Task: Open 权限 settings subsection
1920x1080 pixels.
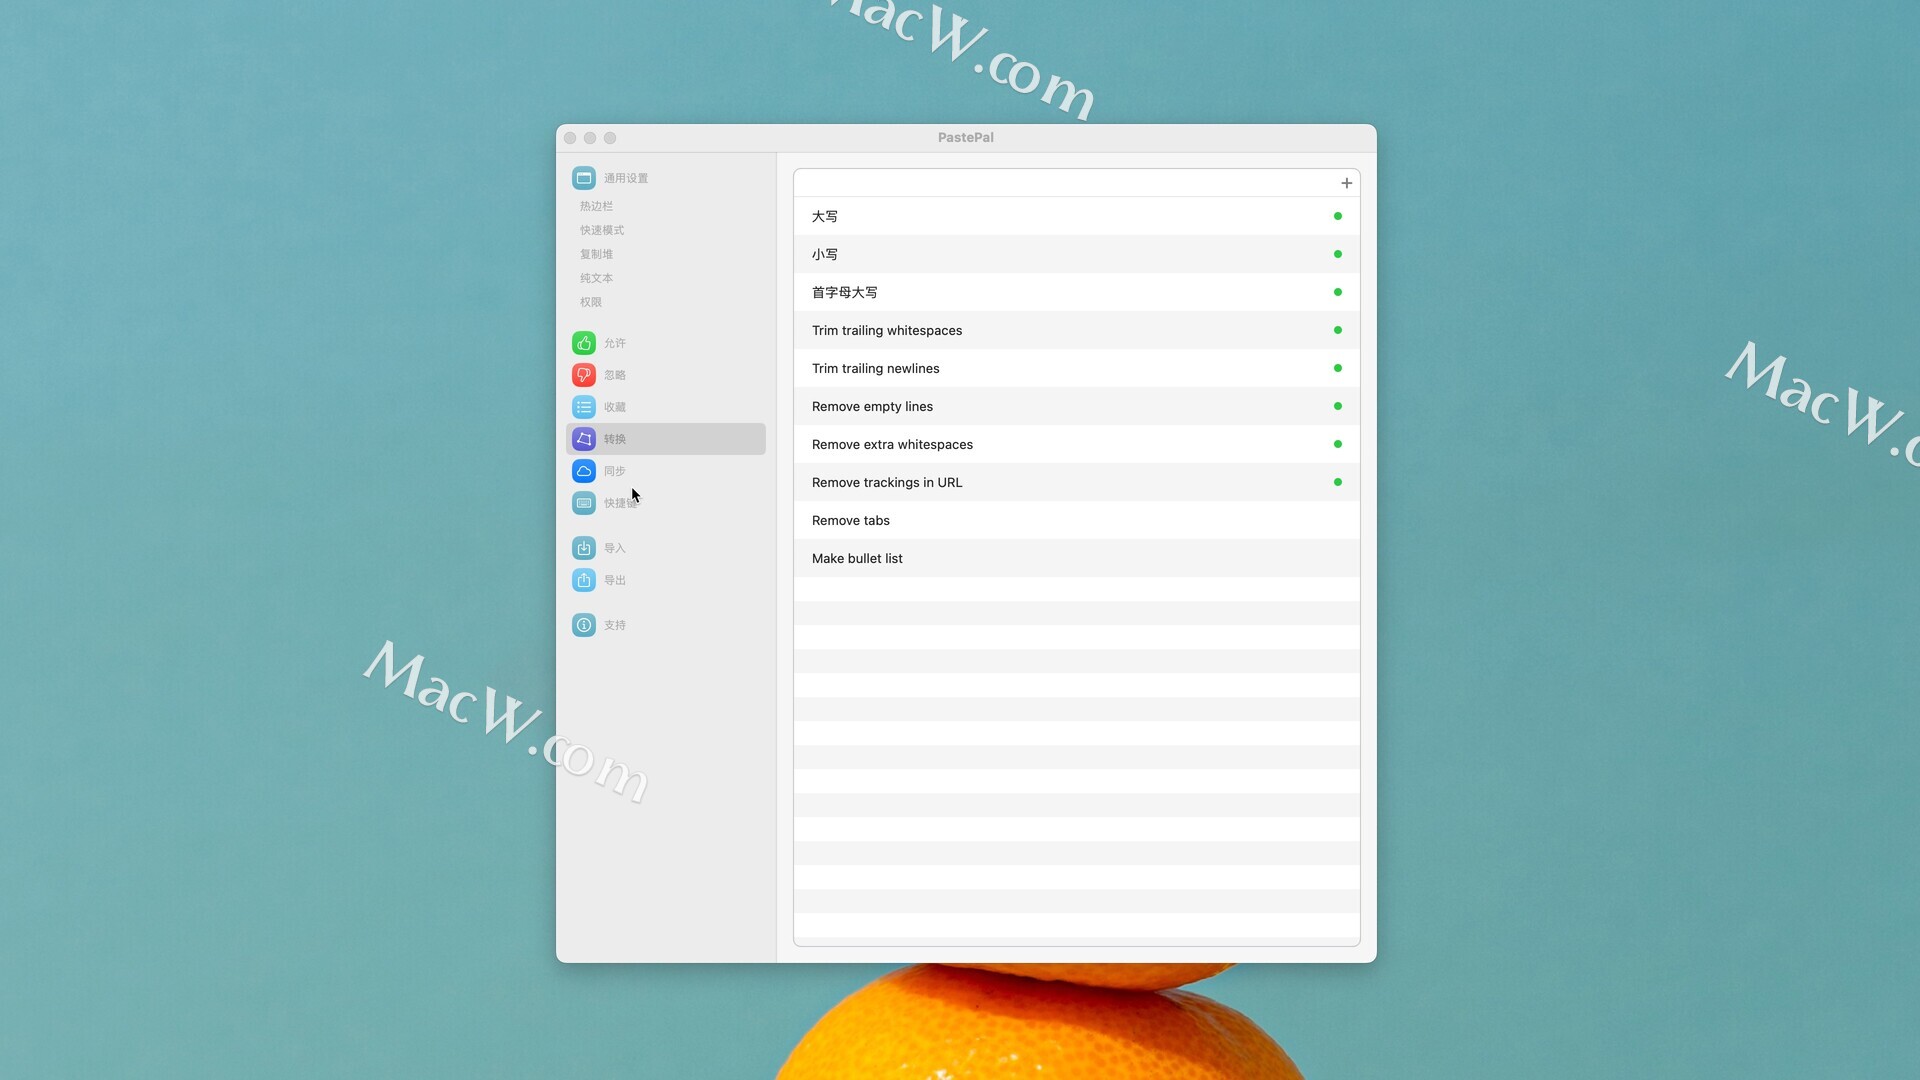Action: (x=591, y=302)
